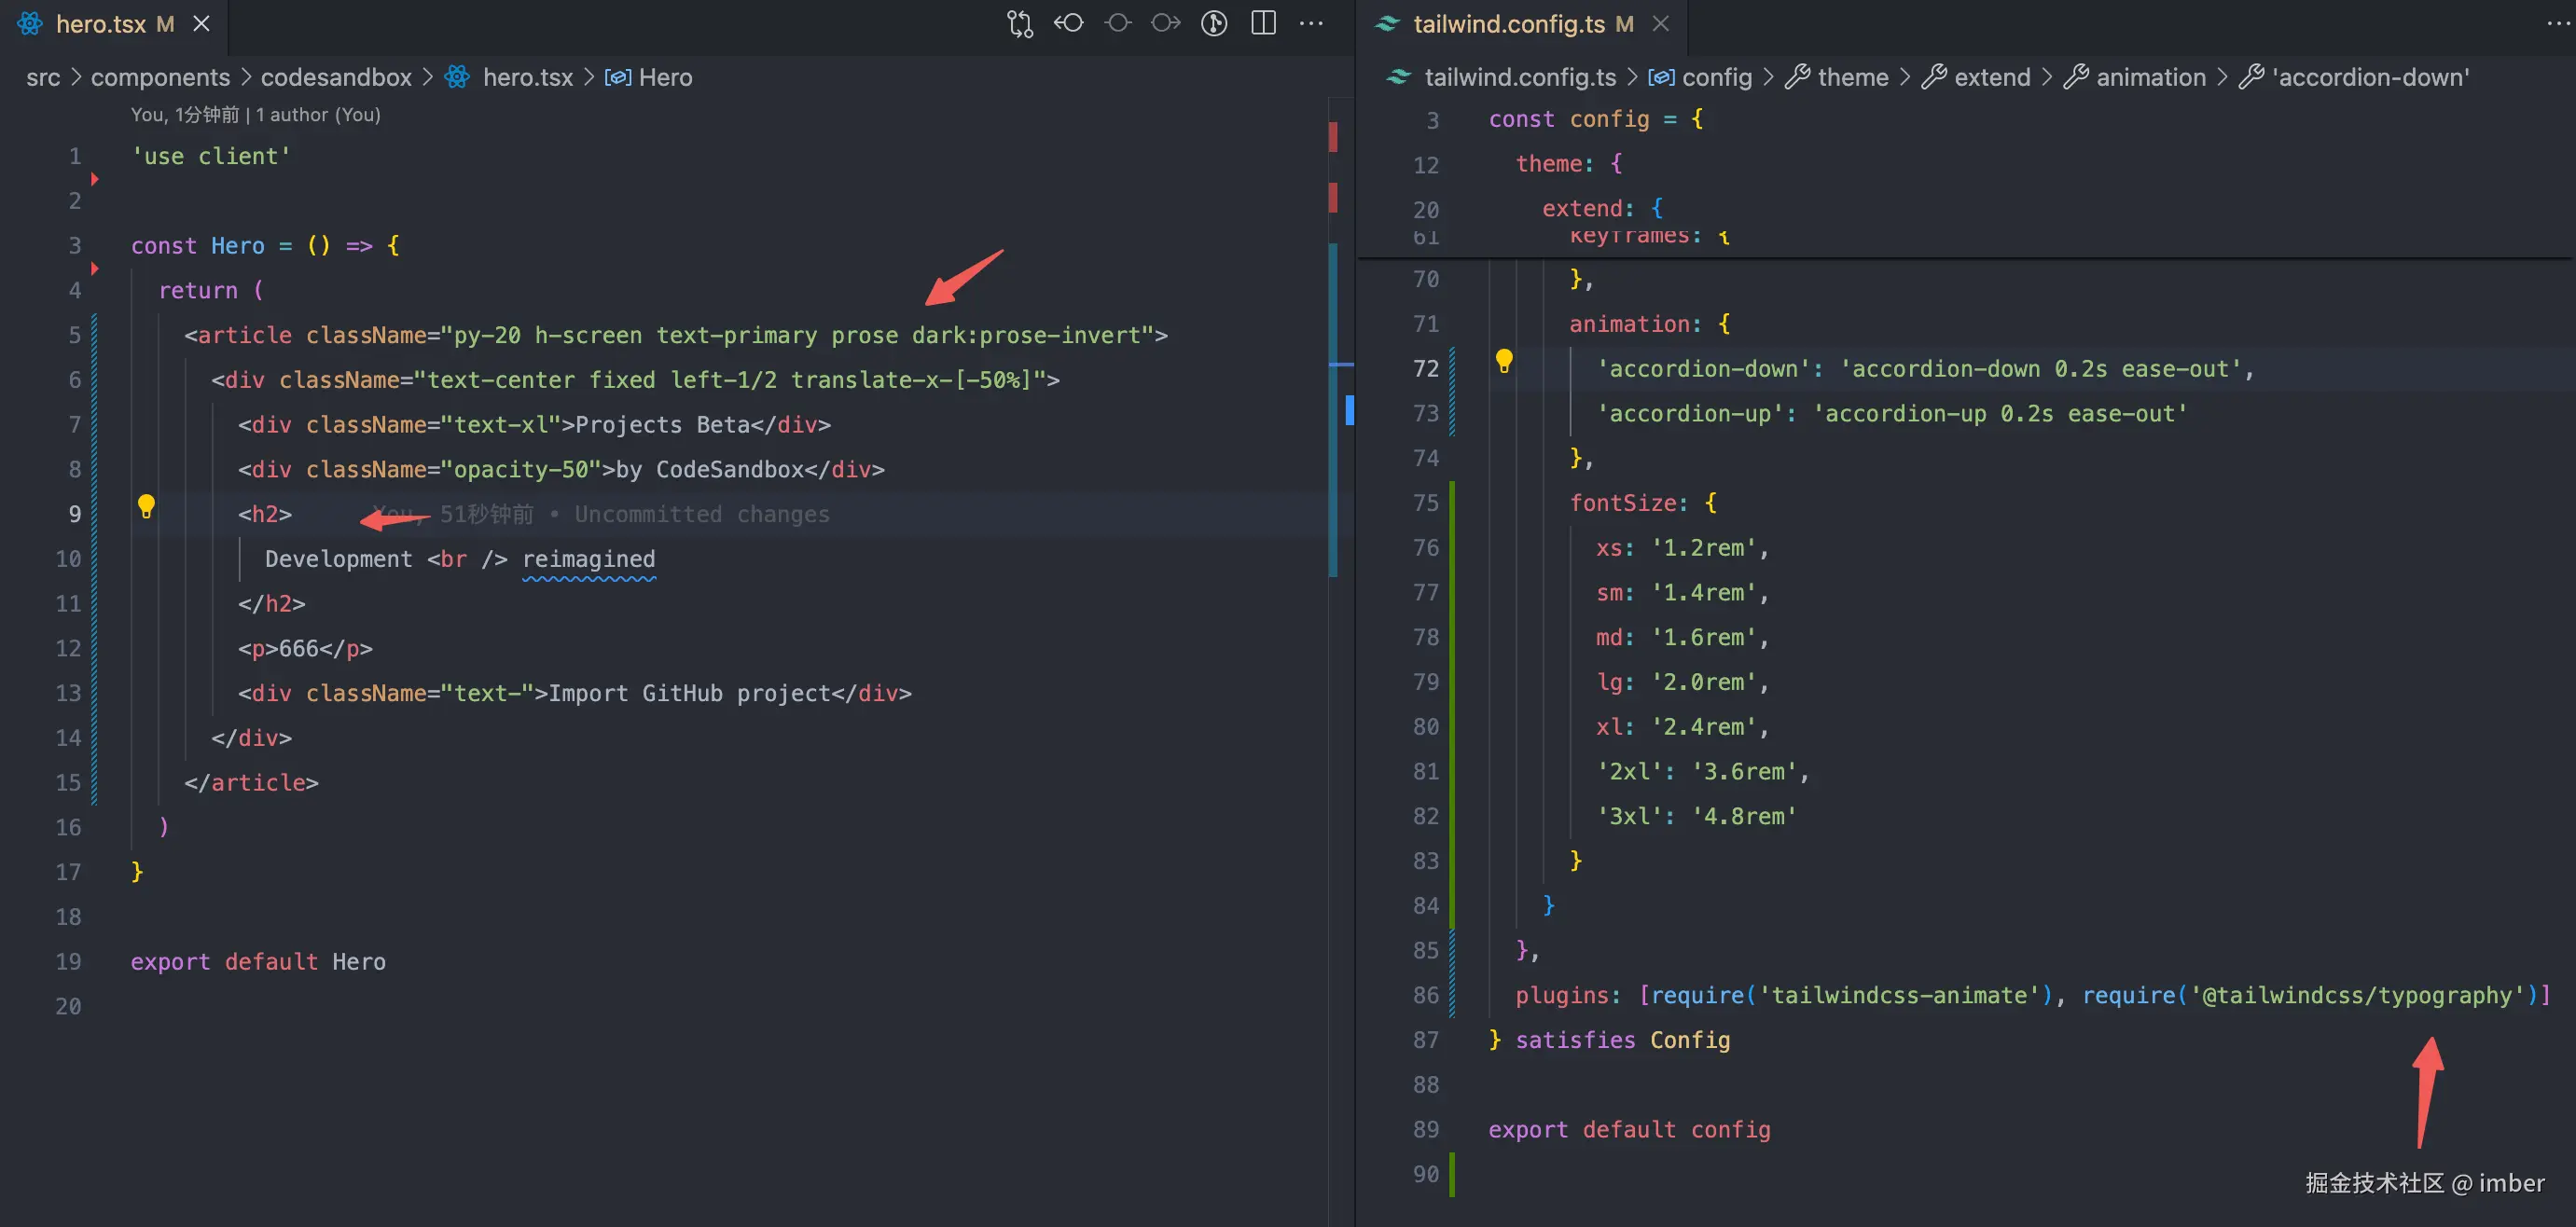Open the extend breadcrumb symbol list
This screenshot has height=1227, width=2576.
coord(1991,77)
